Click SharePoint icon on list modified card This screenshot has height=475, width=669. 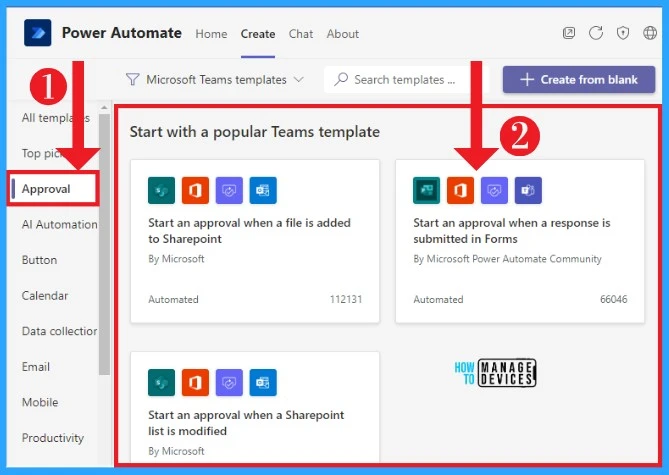point(161,382)
